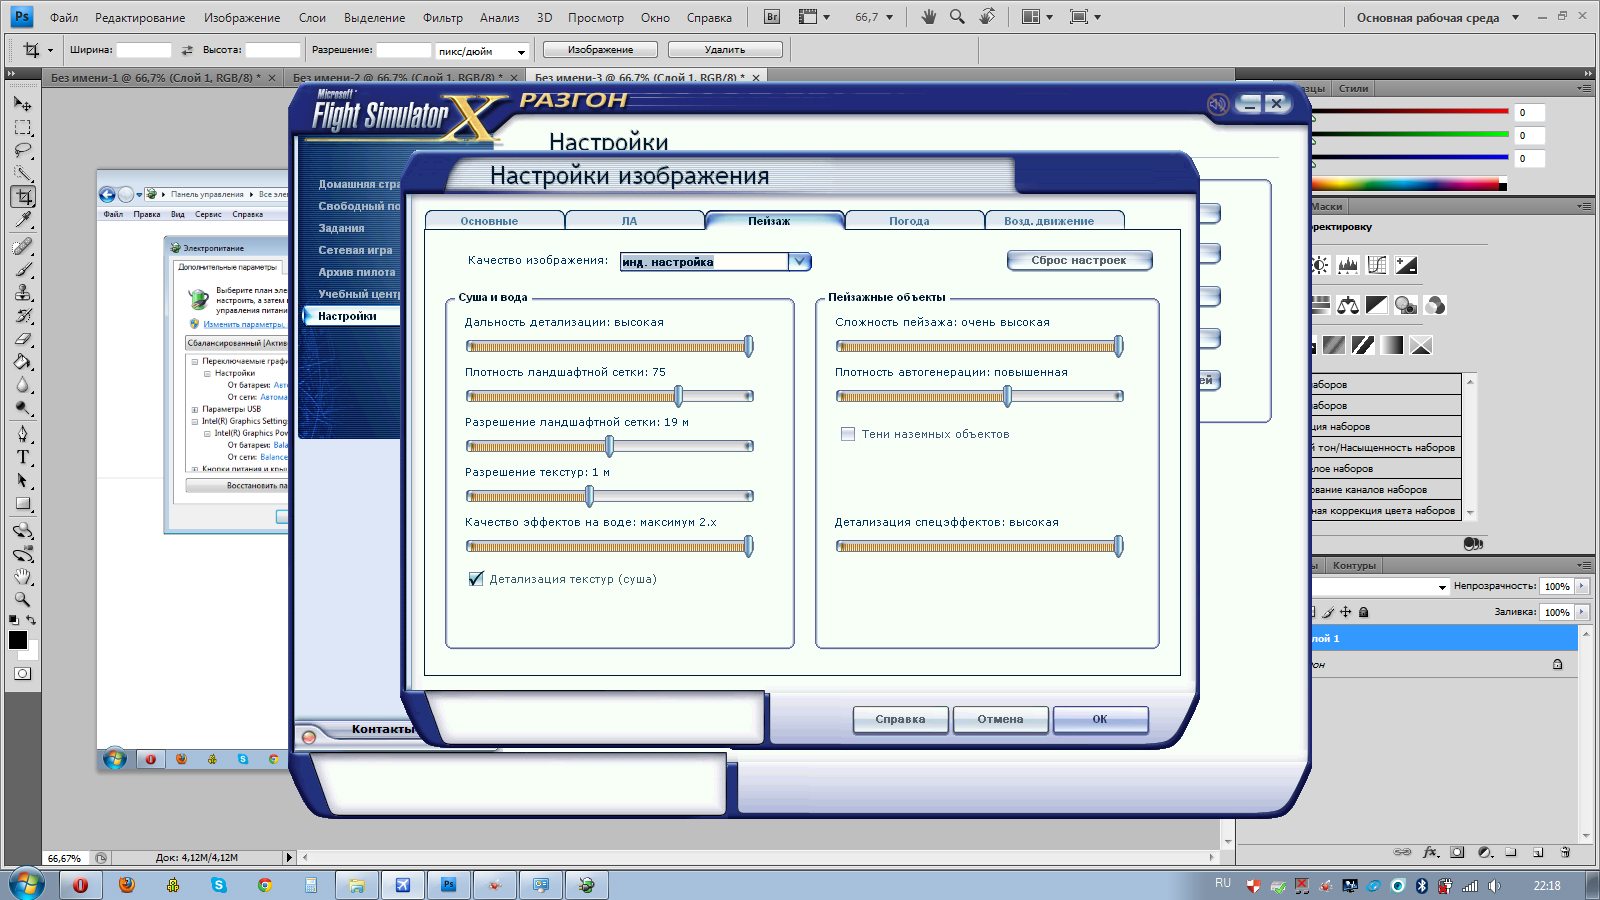The height and width of the screenshot is (900, 1600).
Task: Select the Rectangular Marquee tool
Action: [x=22, y=127]
